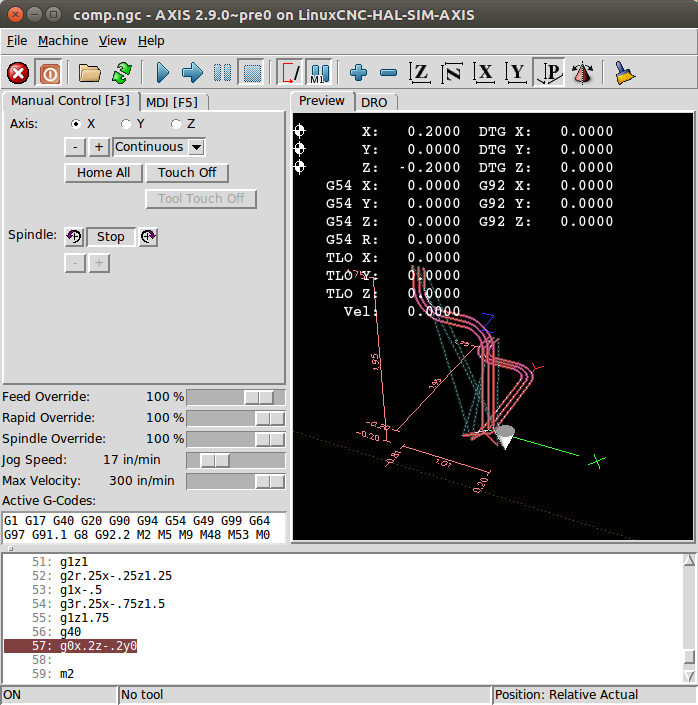Viewport: 698px width, 705px height.
Task: Select G-code line 56 g40
Action: [70, 632]
